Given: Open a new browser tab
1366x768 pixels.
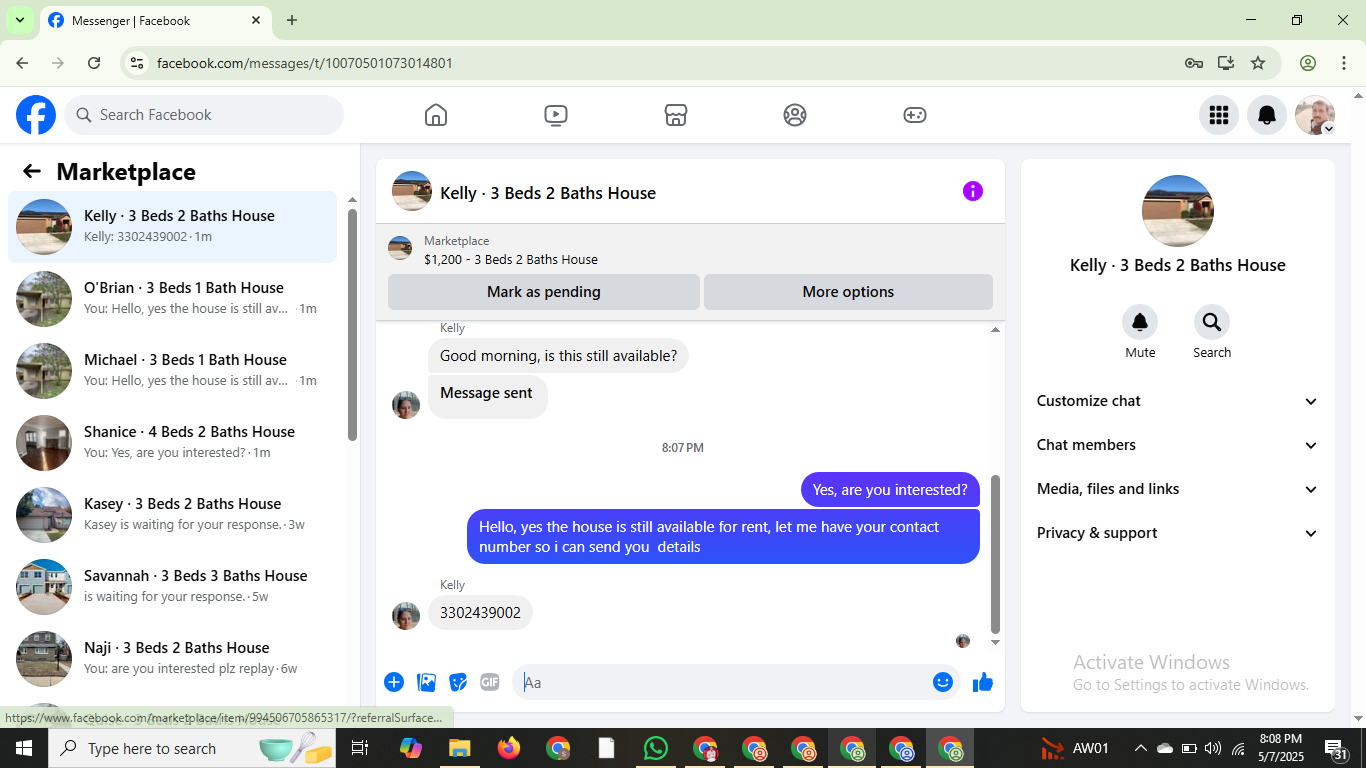Looking at the screenshot, I should (292, 20).
